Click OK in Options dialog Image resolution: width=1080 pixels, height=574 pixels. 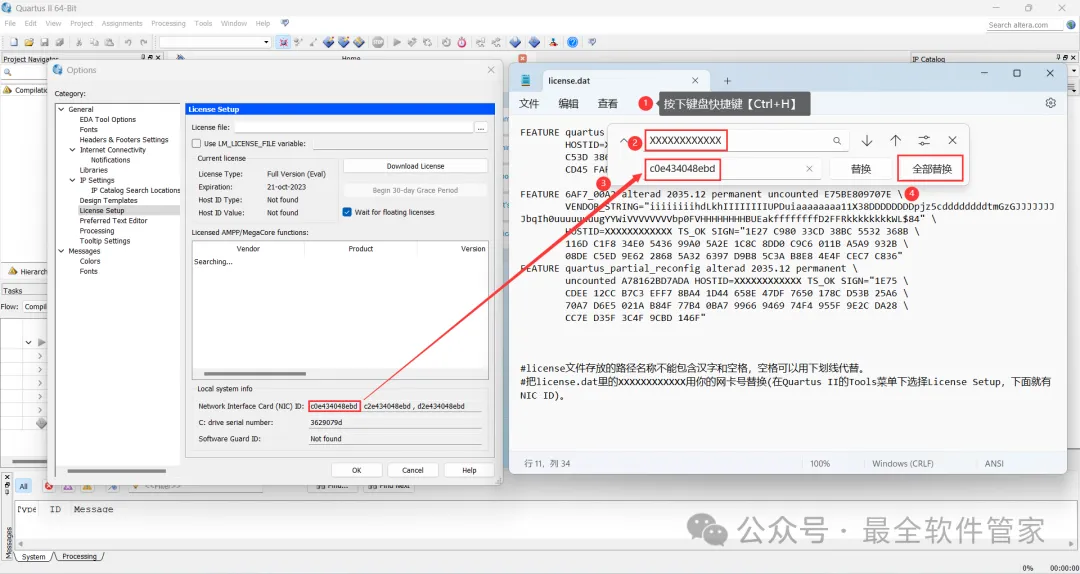point(356,470)
